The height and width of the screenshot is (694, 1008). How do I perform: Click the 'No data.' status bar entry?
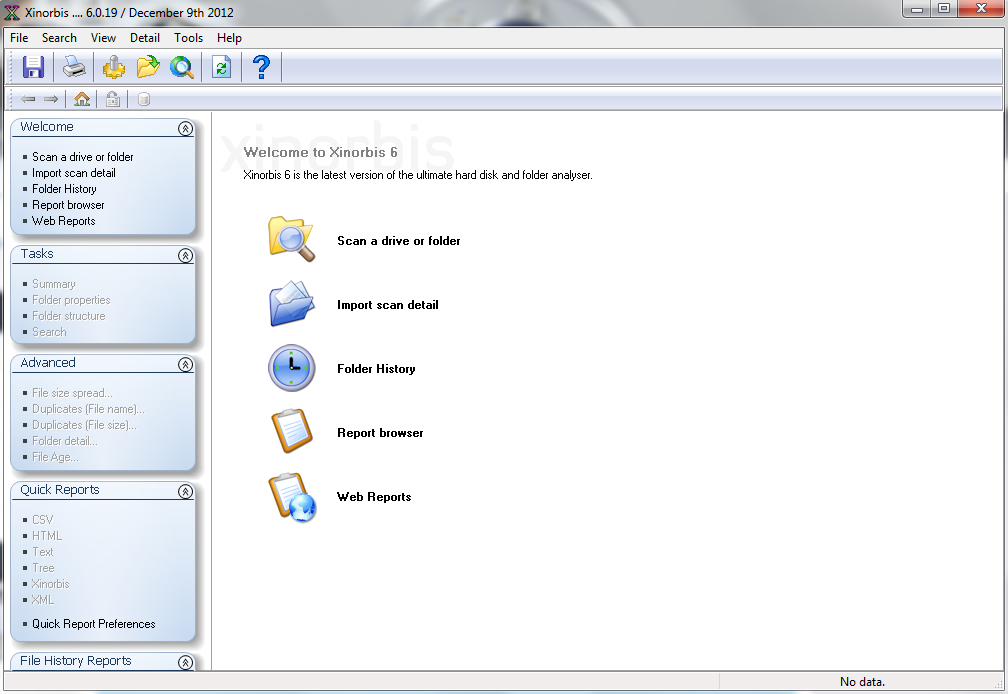click(862, 682)
